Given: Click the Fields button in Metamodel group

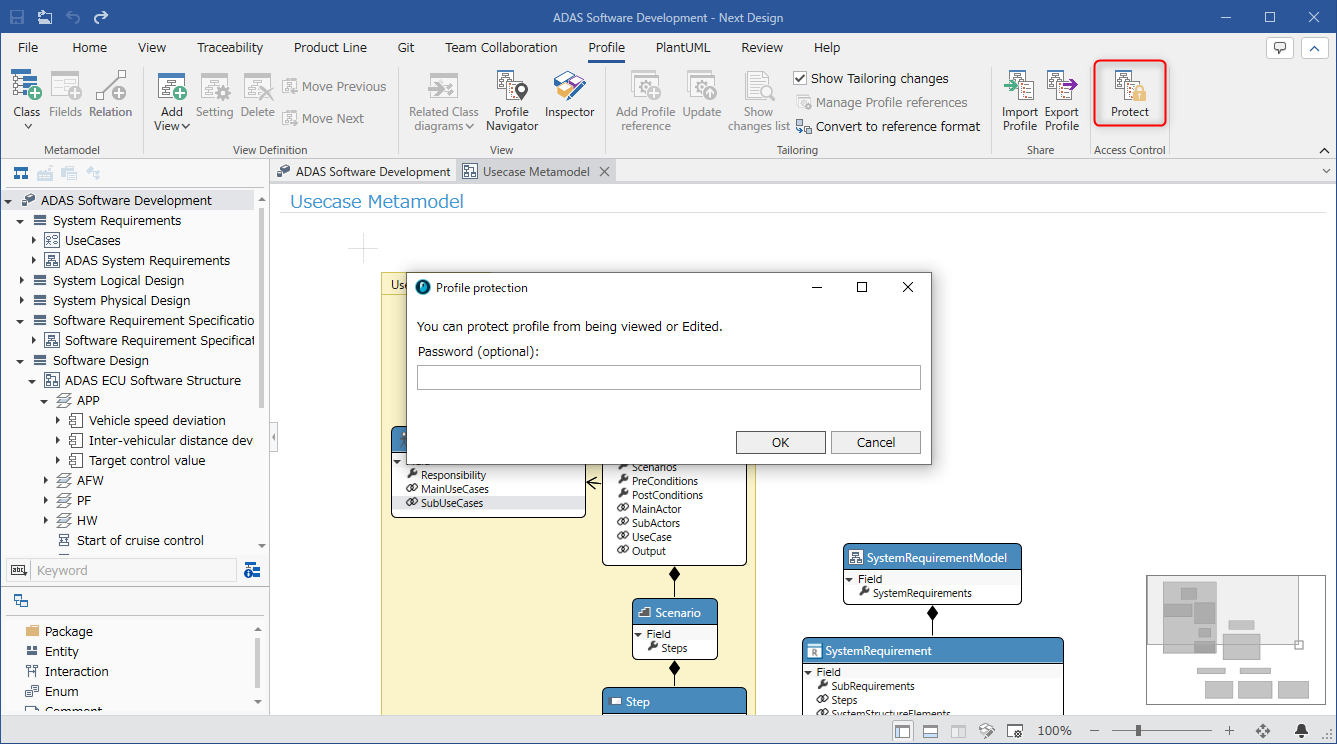Looking at the screenshot, I should (66, 95).
